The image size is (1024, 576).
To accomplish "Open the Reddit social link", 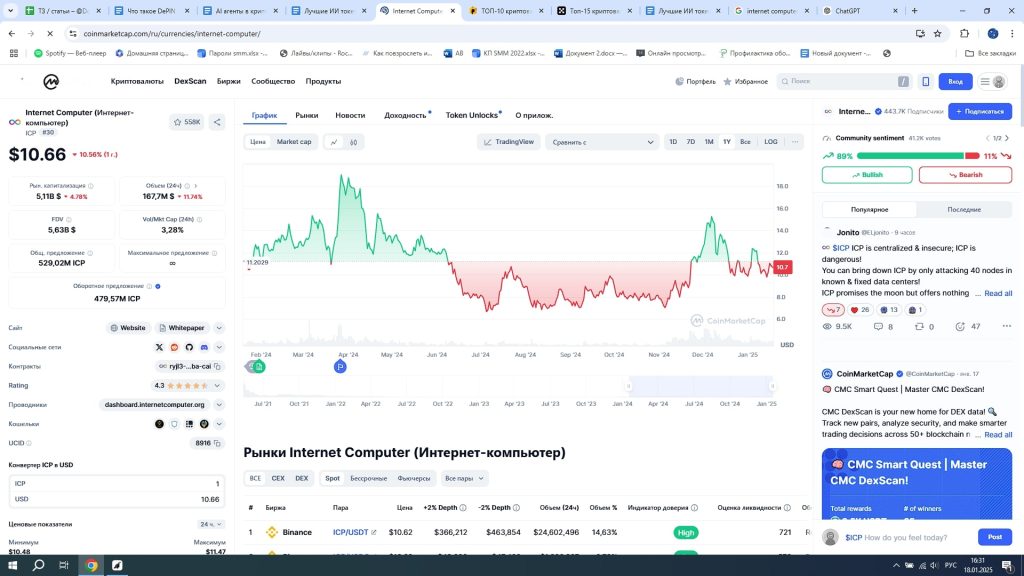I will tap(174, 347).
